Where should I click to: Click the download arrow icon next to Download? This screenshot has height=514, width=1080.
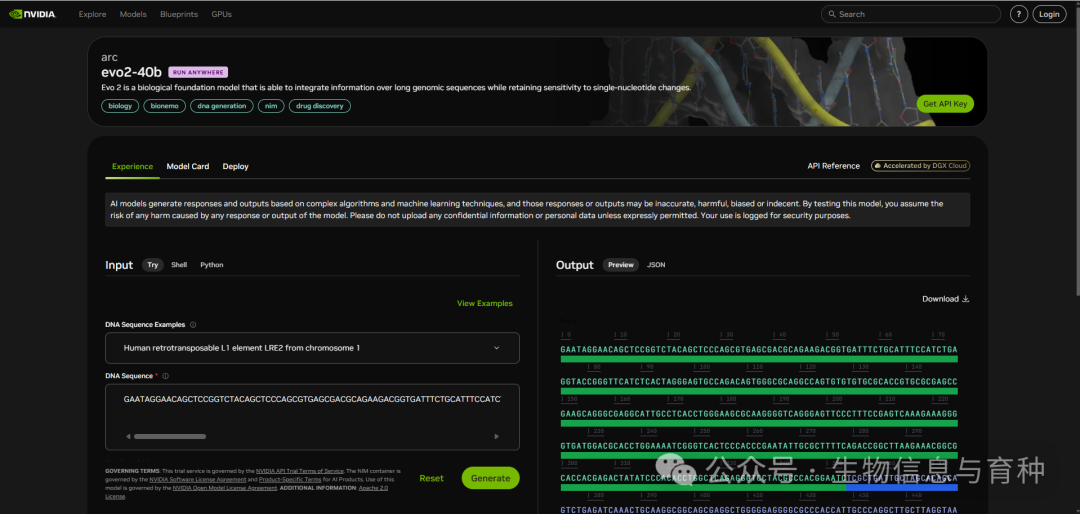[x=966, y=299]
